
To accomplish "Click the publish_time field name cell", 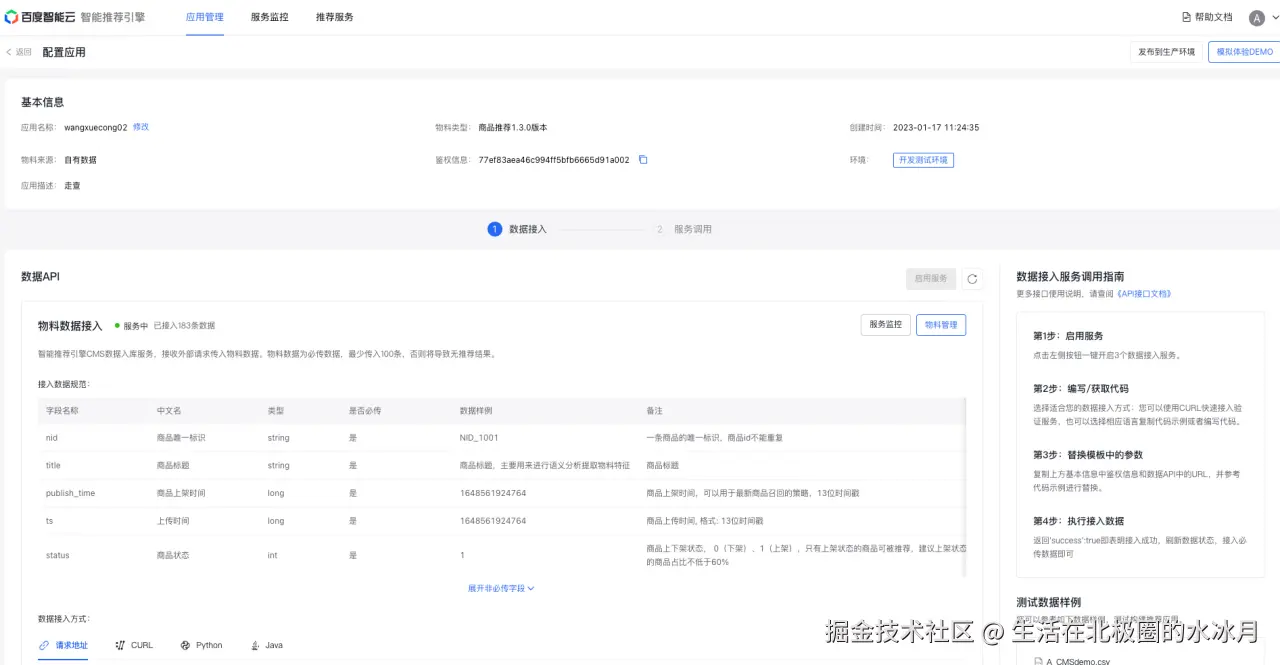I will tap(70, 493).
